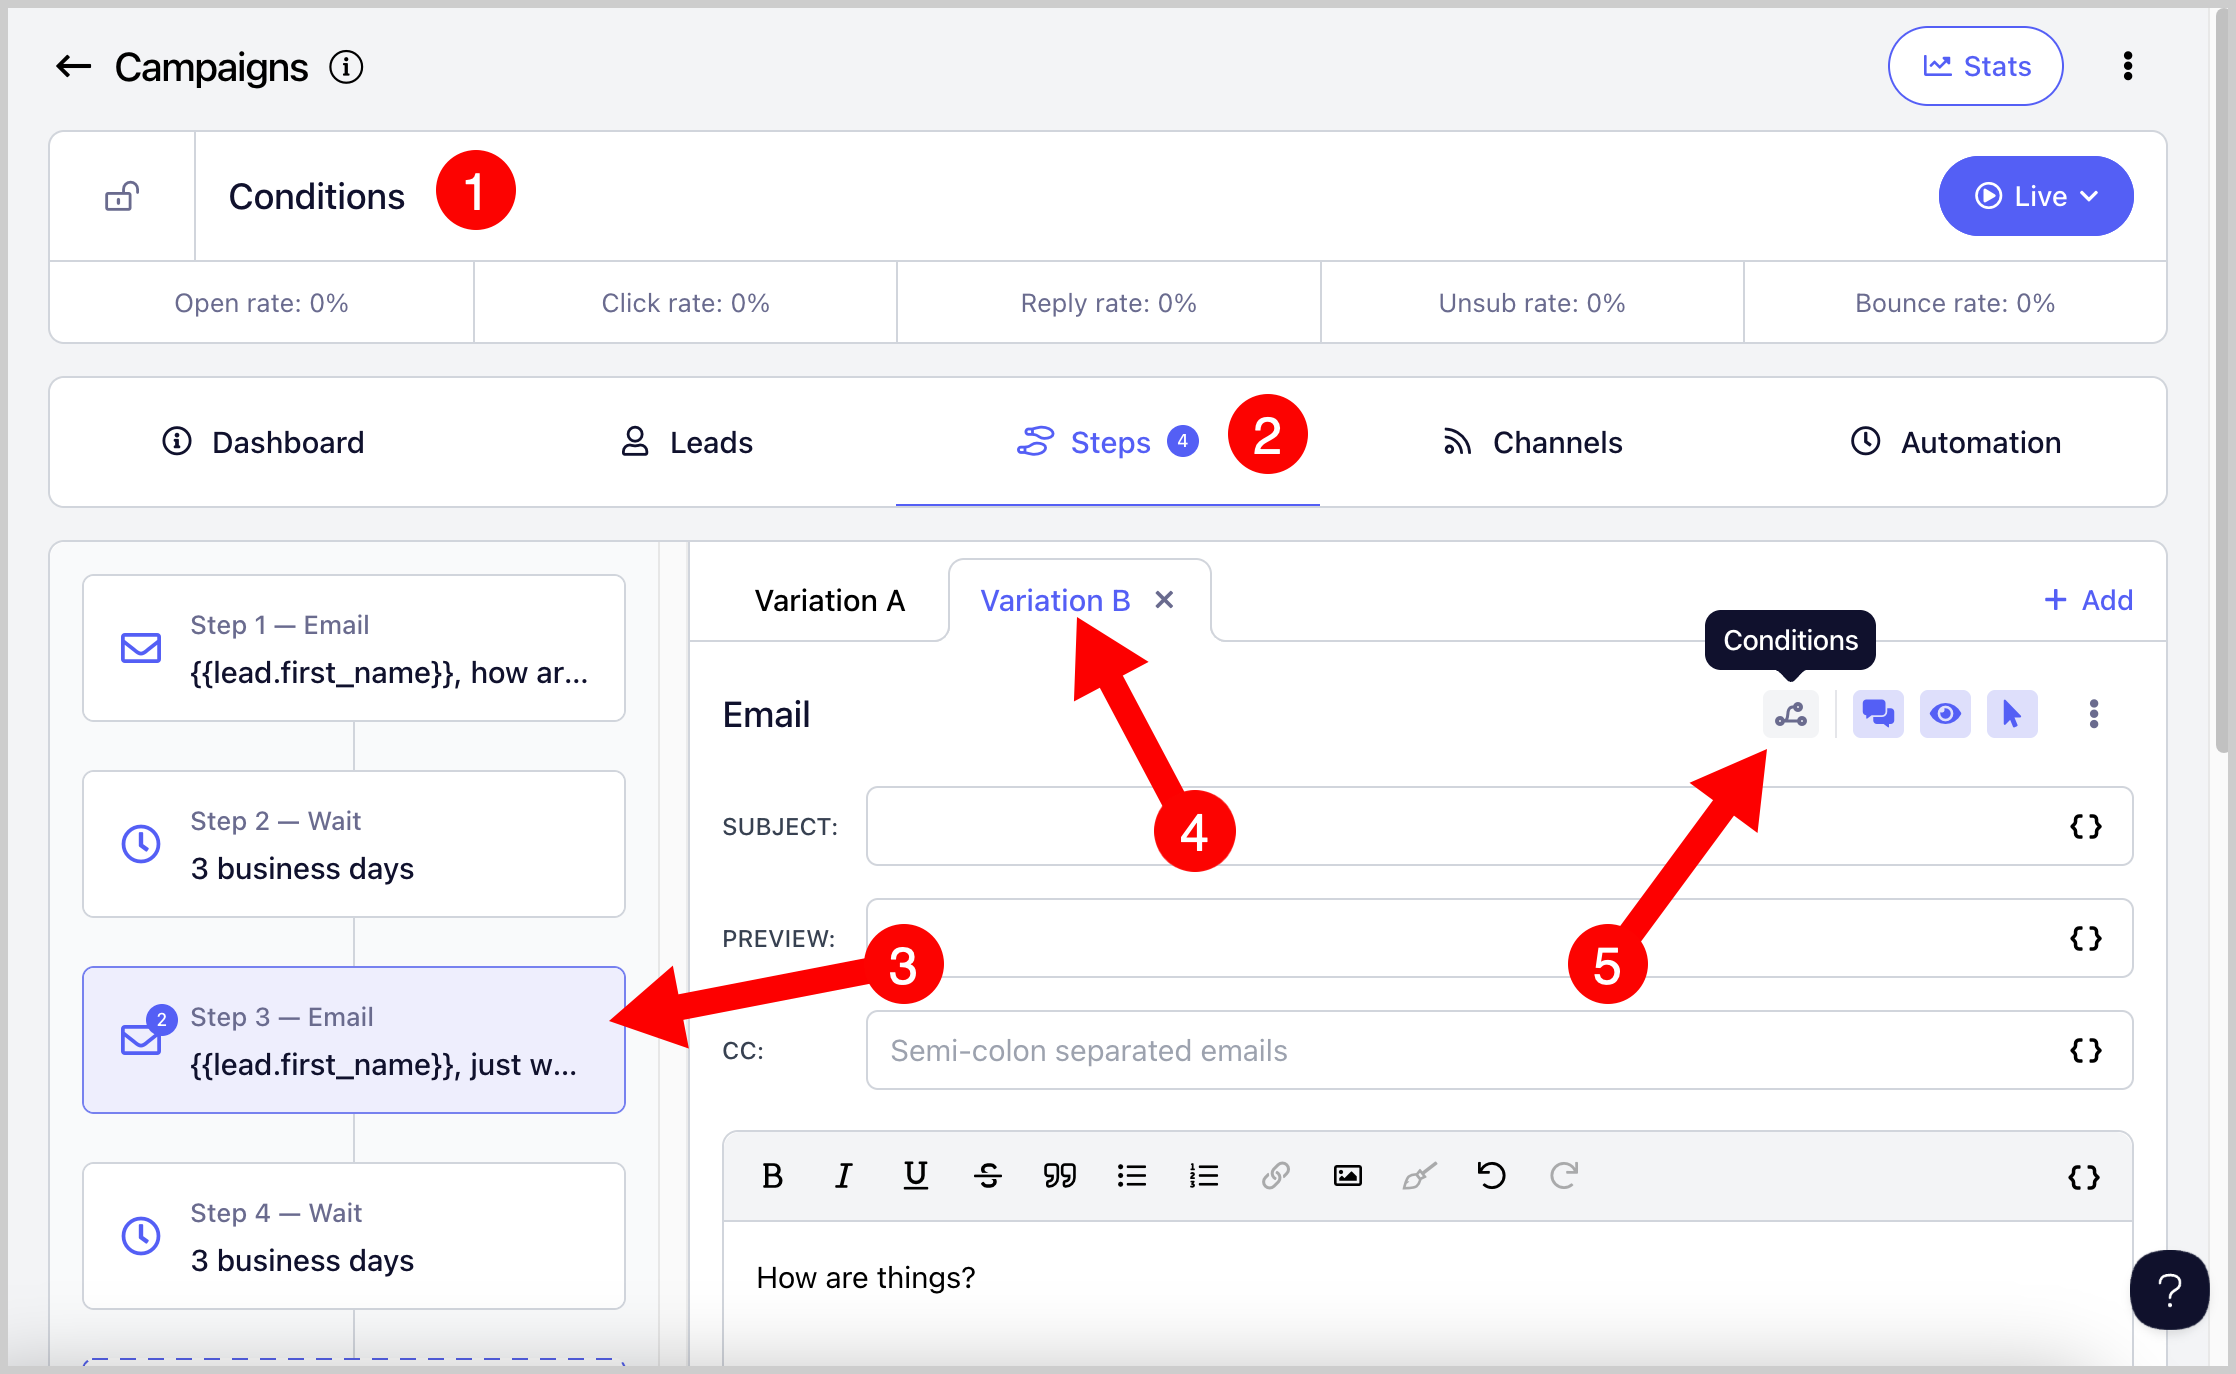This screenshot has height=1374, width=2236.
Task: Open the Live status dropdown
Action: point(2035,196)
